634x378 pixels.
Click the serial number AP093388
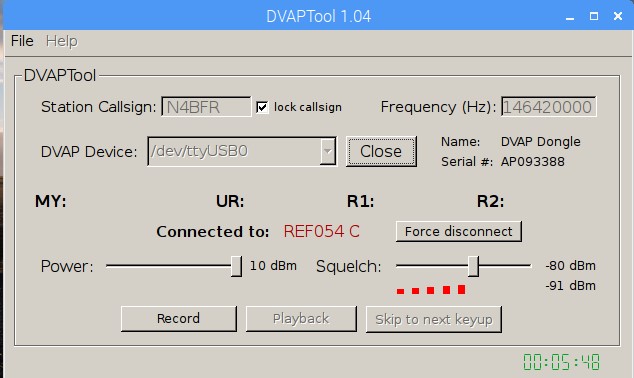533,162
